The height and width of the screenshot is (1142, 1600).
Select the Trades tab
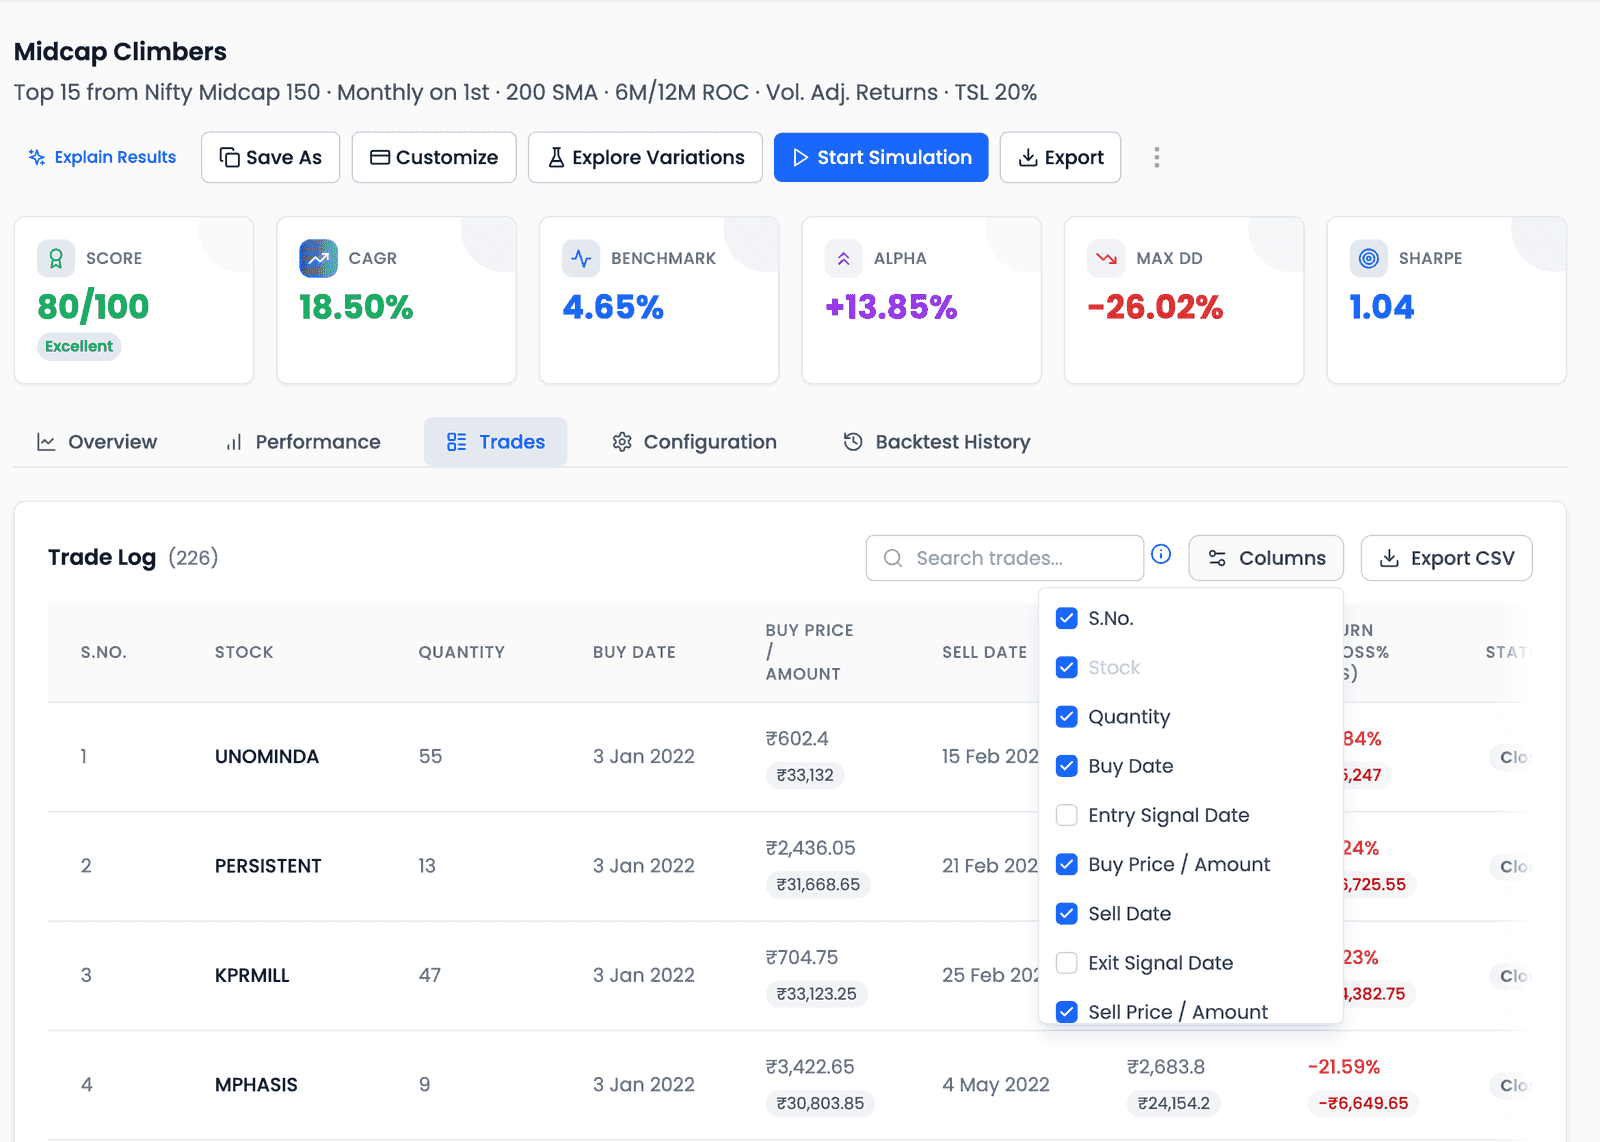[496, 442]
